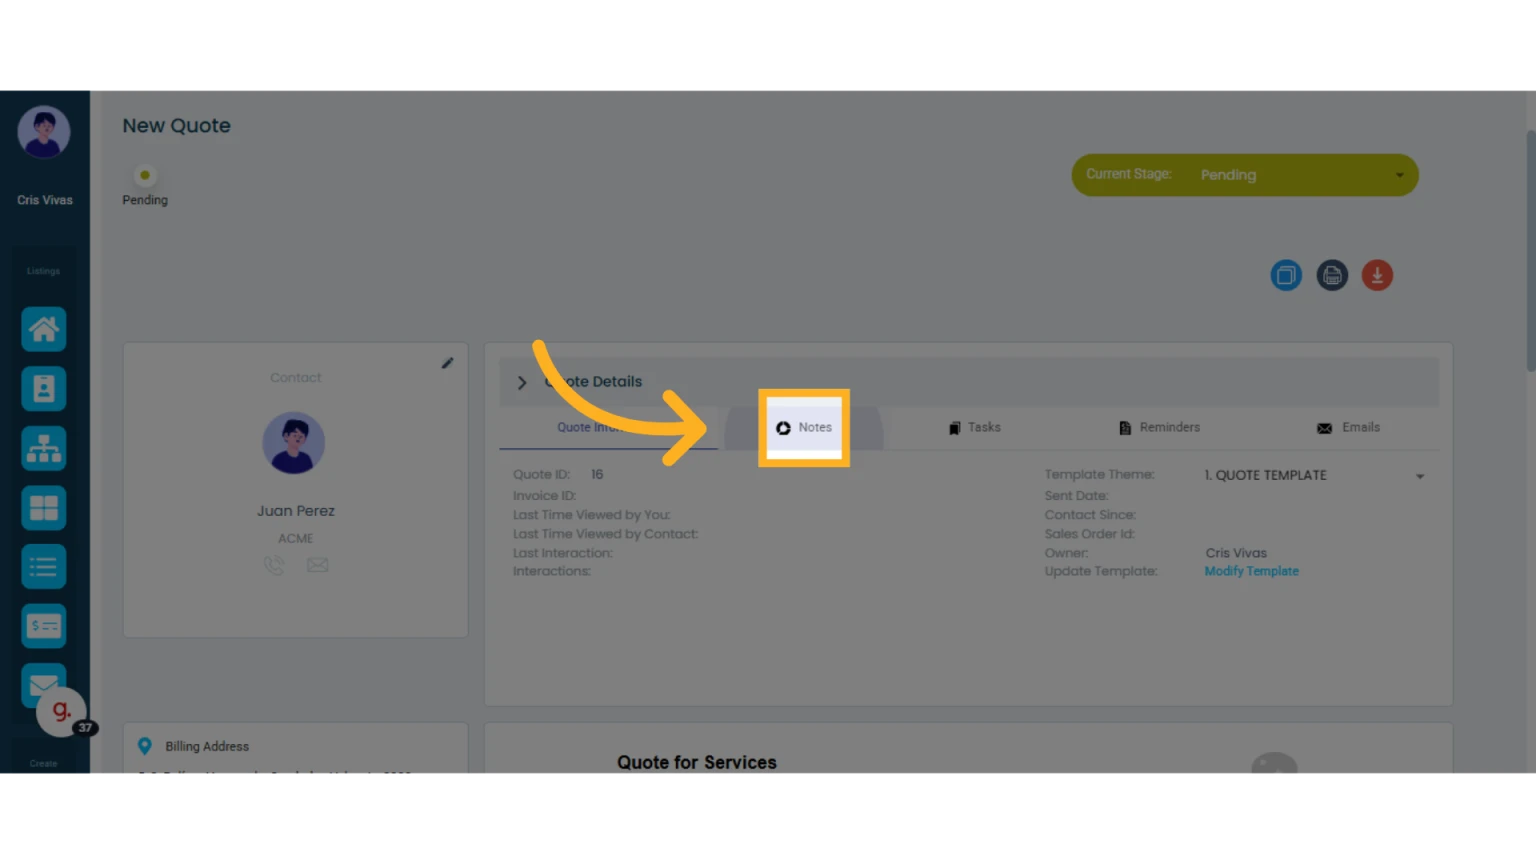Click the Juan Perez name
Image resolution: width=1536 pixels, height=864 pixels.
click(296, 511)
